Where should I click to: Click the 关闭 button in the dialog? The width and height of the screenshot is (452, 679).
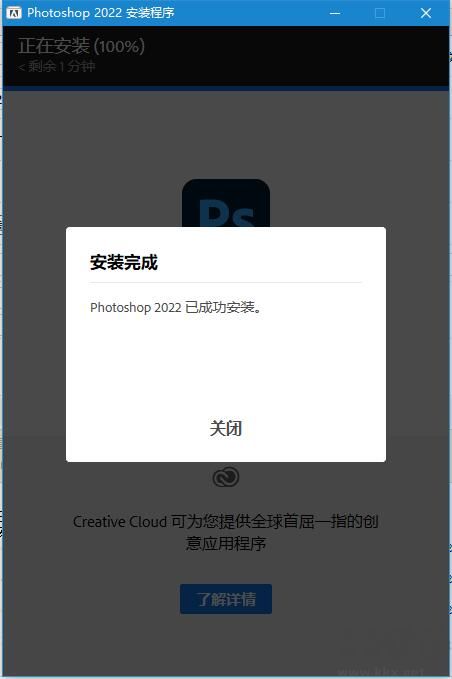point(226,428)
